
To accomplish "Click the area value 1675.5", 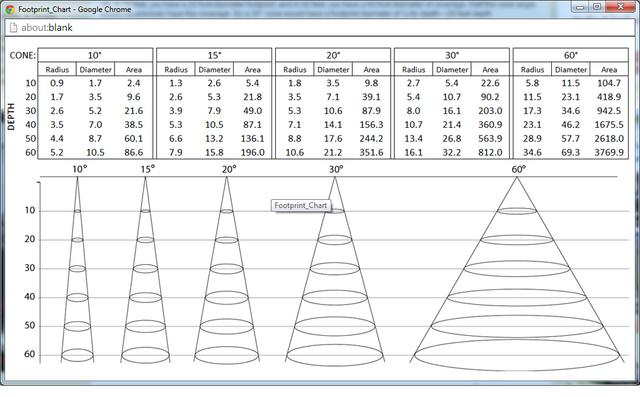I will 609,125.
